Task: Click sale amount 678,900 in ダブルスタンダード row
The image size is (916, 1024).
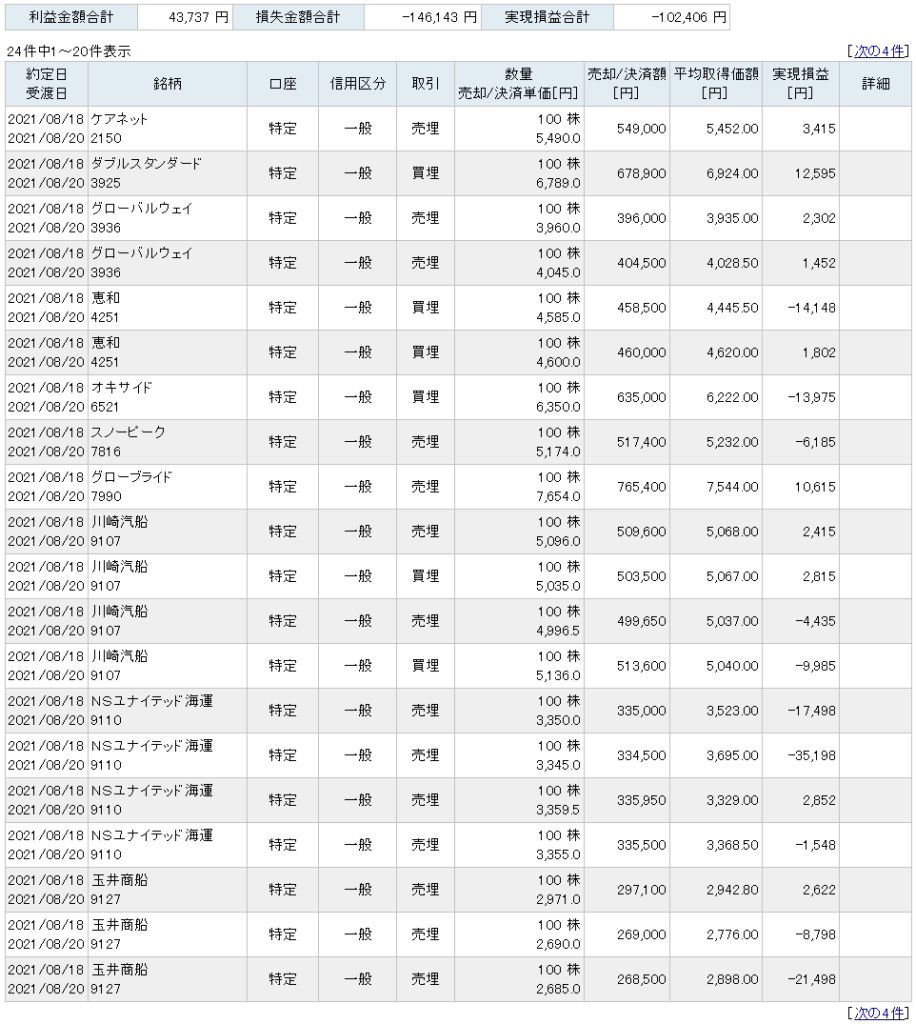Action: (642, 174)
